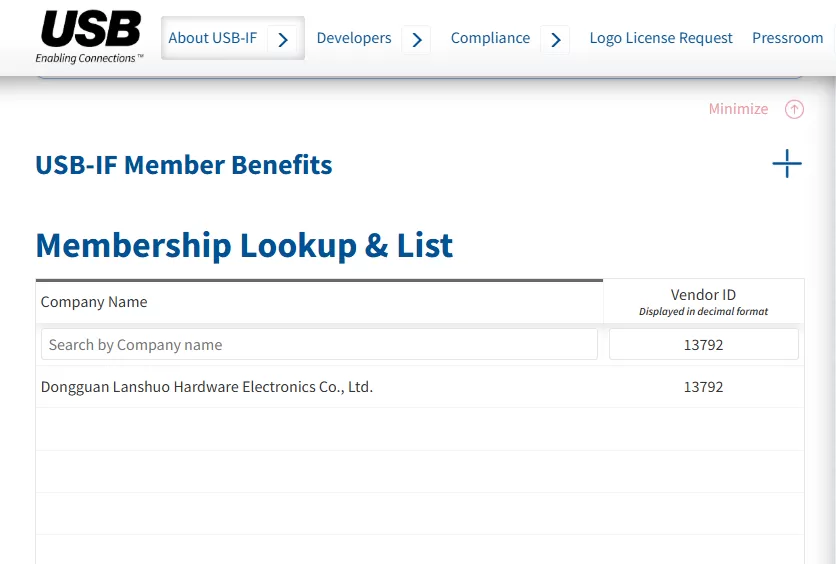The width and height of the screenshot is (836, 564).
Task: Visit the Pressroom link
Action: 787,38
